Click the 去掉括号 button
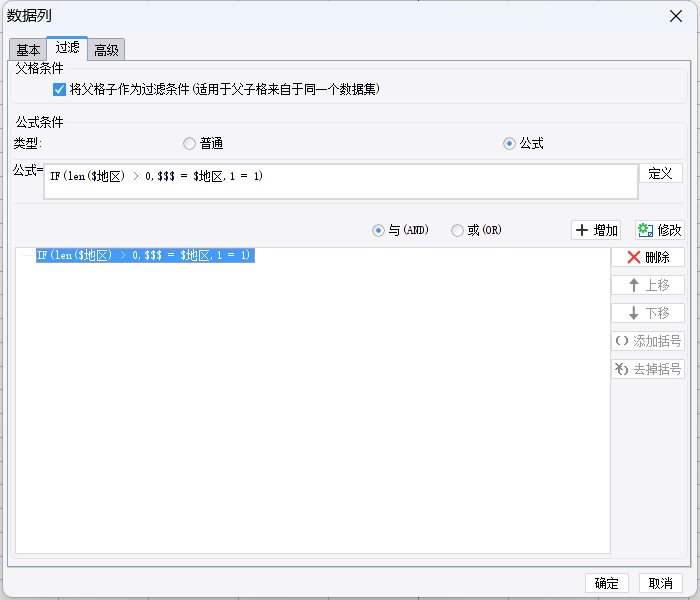The image size is (700, 600). pos(648,369)
